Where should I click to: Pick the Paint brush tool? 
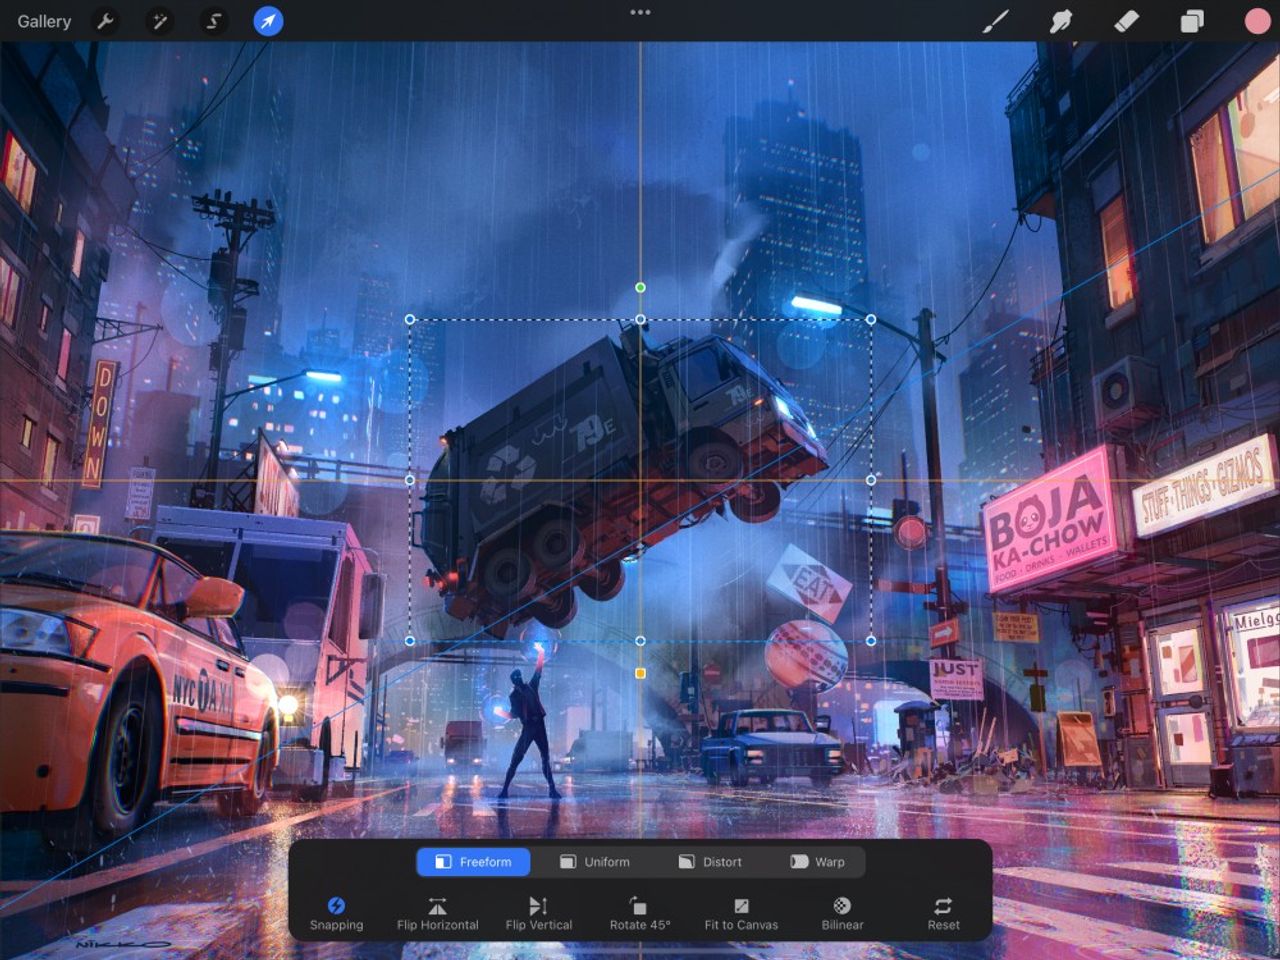[x=993, y=21]
